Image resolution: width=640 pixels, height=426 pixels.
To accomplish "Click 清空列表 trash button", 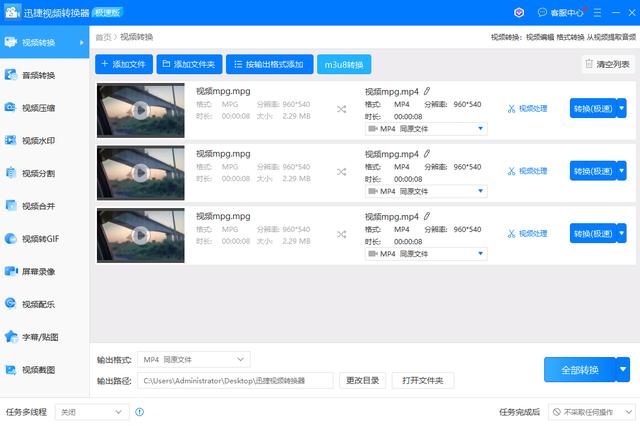I will (x=608, y=64).
